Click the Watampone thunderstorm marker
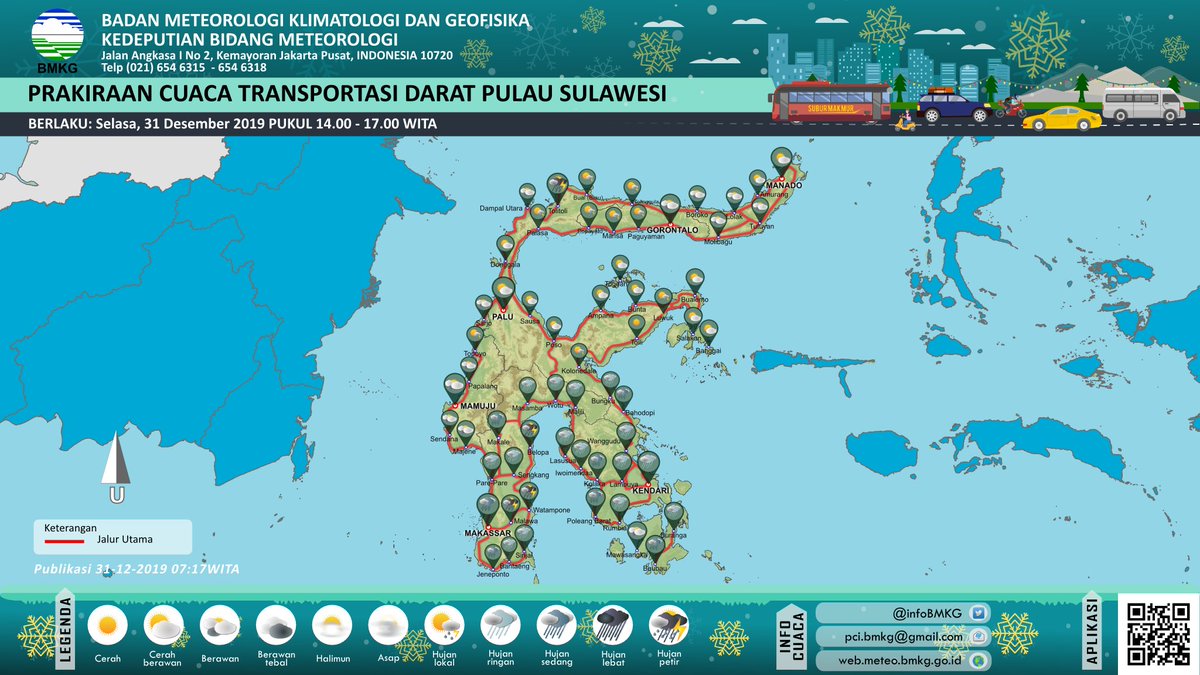This screenshot has width=1200, height=675. point(529,494)
